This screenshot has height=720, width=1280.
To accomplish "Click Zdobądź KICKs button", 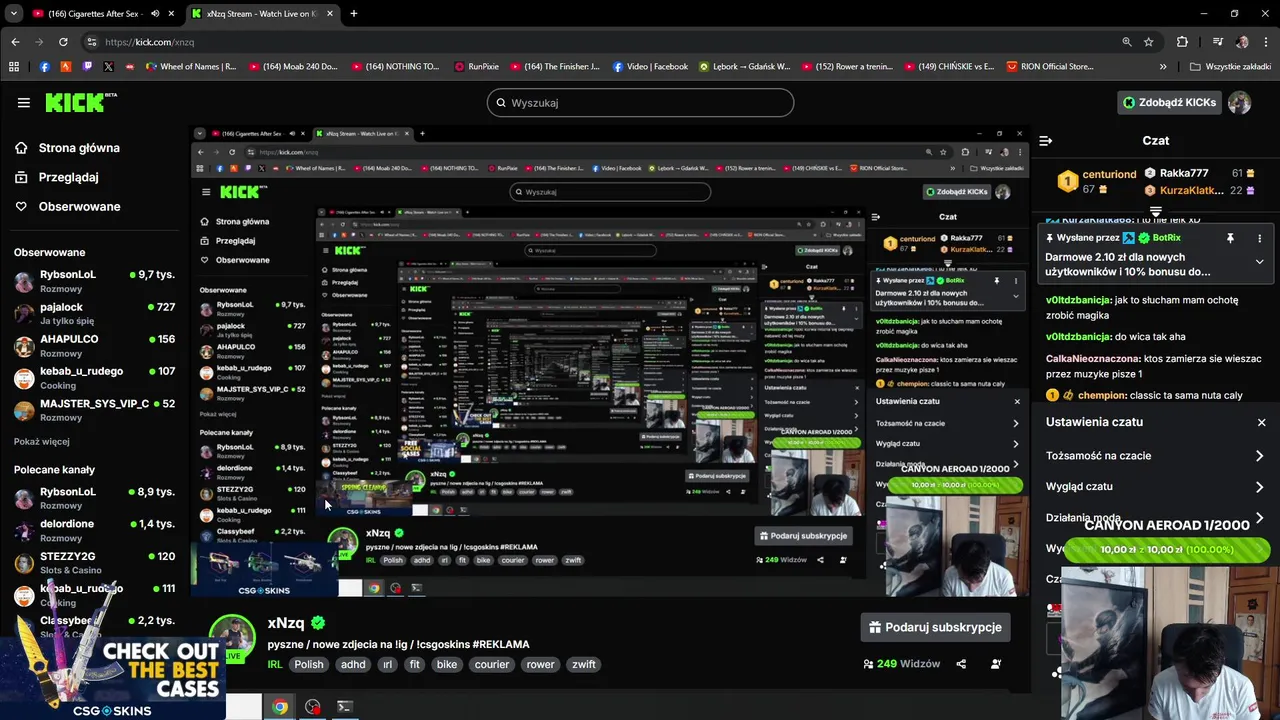I will (1168, 102).
